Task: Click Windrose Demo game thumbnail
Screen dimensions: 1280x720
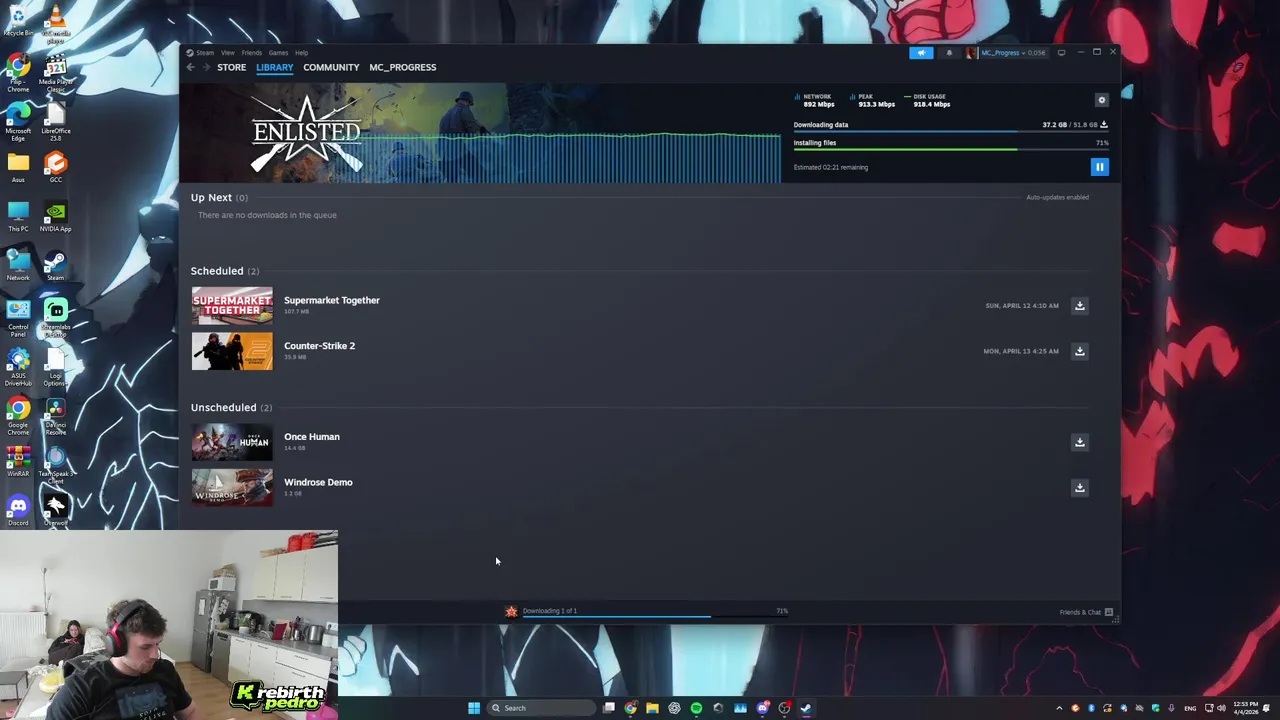Action: pos(232,488)
